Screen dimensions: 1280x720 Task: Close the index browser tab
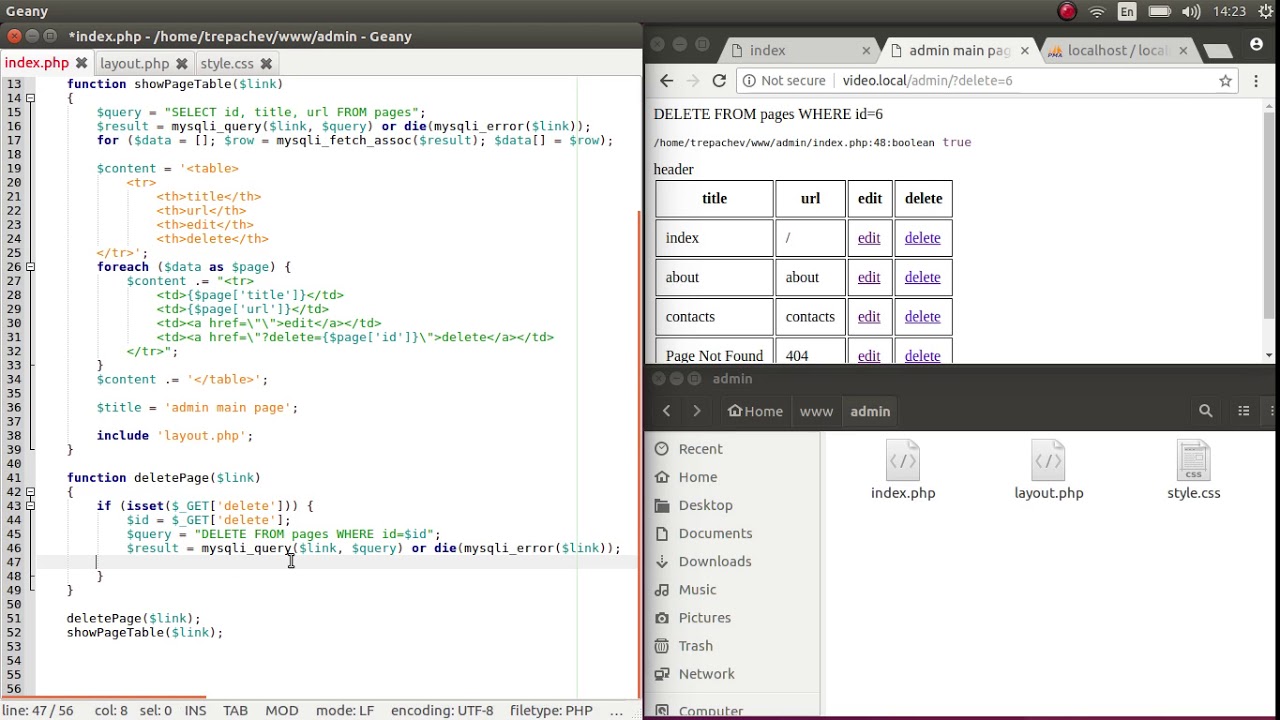(x=866, y=50)
